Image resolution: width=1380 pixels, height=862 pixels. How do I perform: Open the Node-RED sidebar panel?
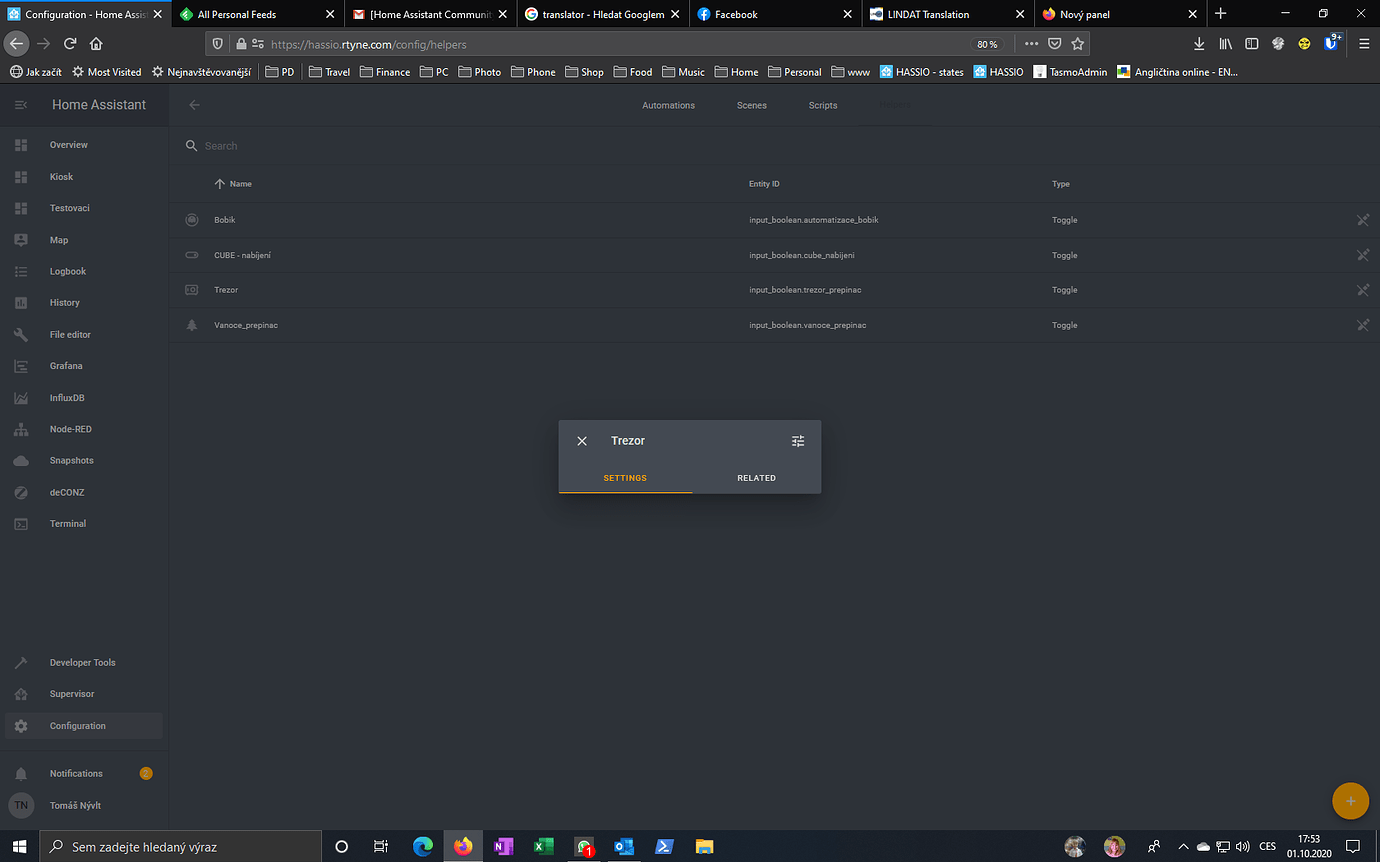pos(71,428)
